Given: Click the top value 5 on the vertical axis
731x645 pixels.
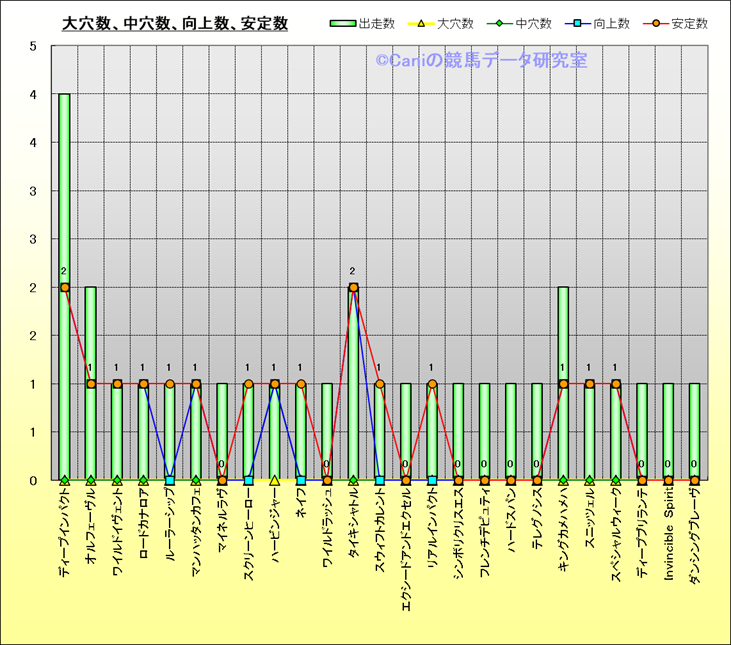Looking at the screenshot, I should tap(33, 46).
